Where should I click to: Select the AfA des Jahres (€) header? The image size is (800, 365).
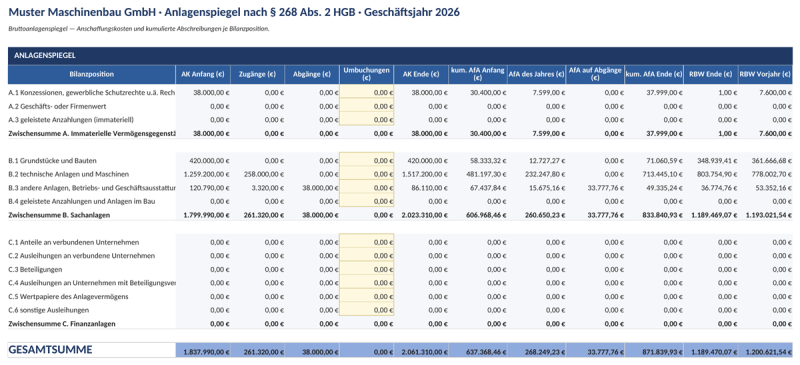(536, 75)
